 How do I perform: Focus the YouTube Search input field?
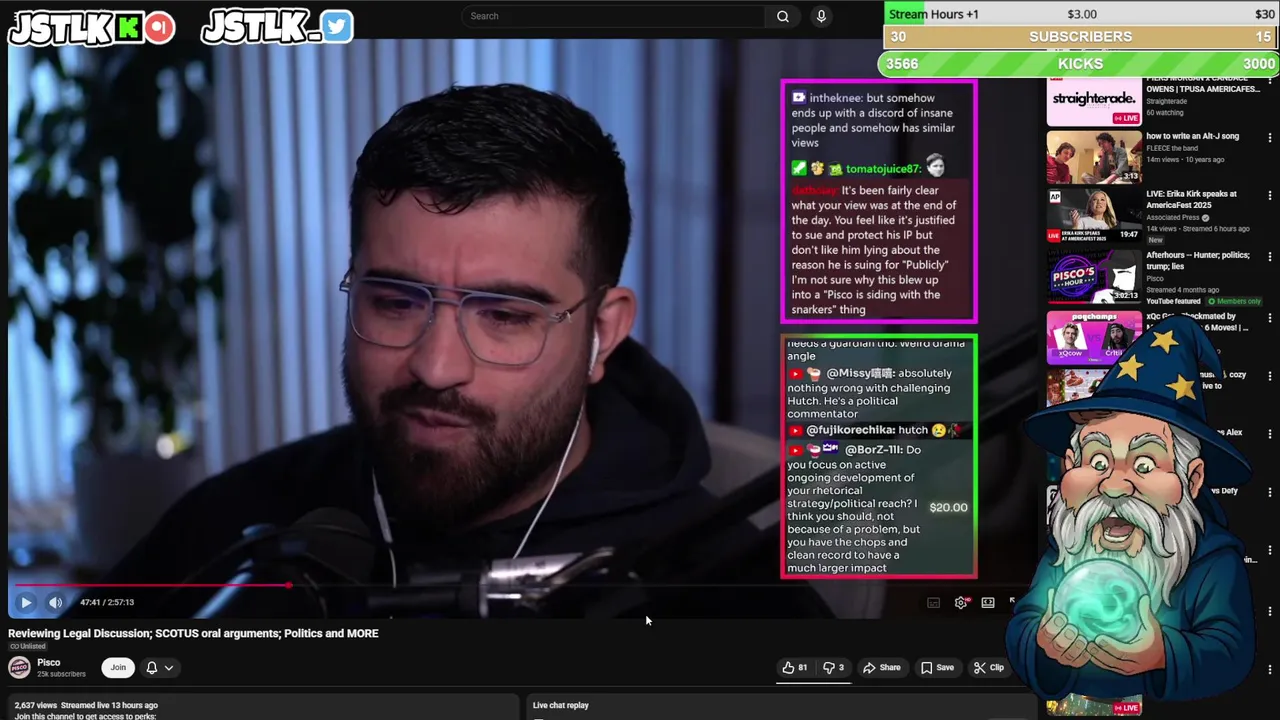[615, 16]
